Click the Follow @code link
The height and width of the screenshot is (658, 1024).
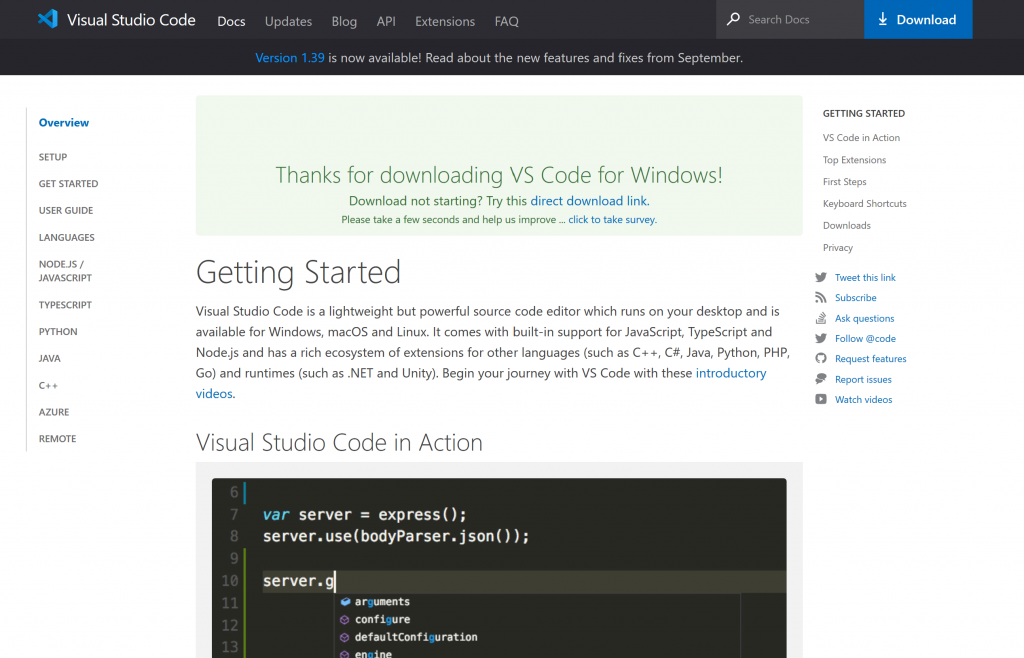point(865,339)
